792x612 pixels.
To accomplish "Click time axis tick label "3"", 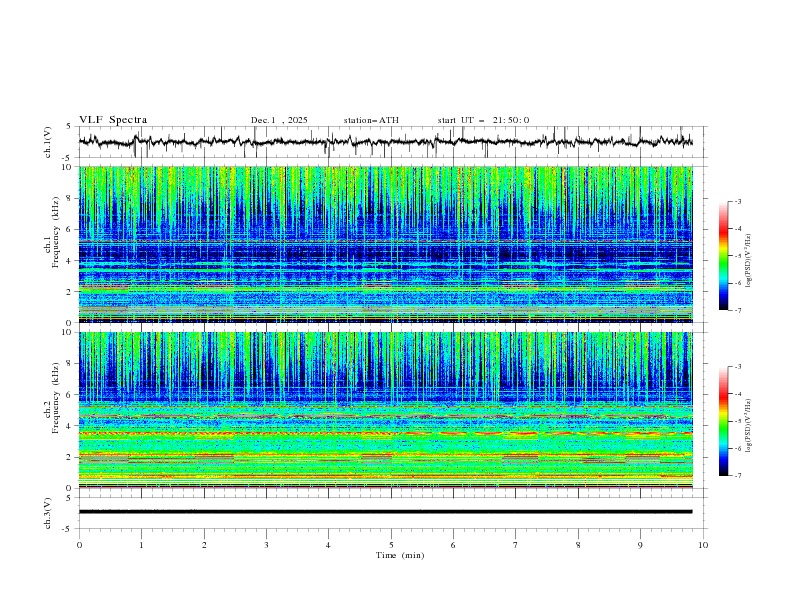I will click(267, 545).
